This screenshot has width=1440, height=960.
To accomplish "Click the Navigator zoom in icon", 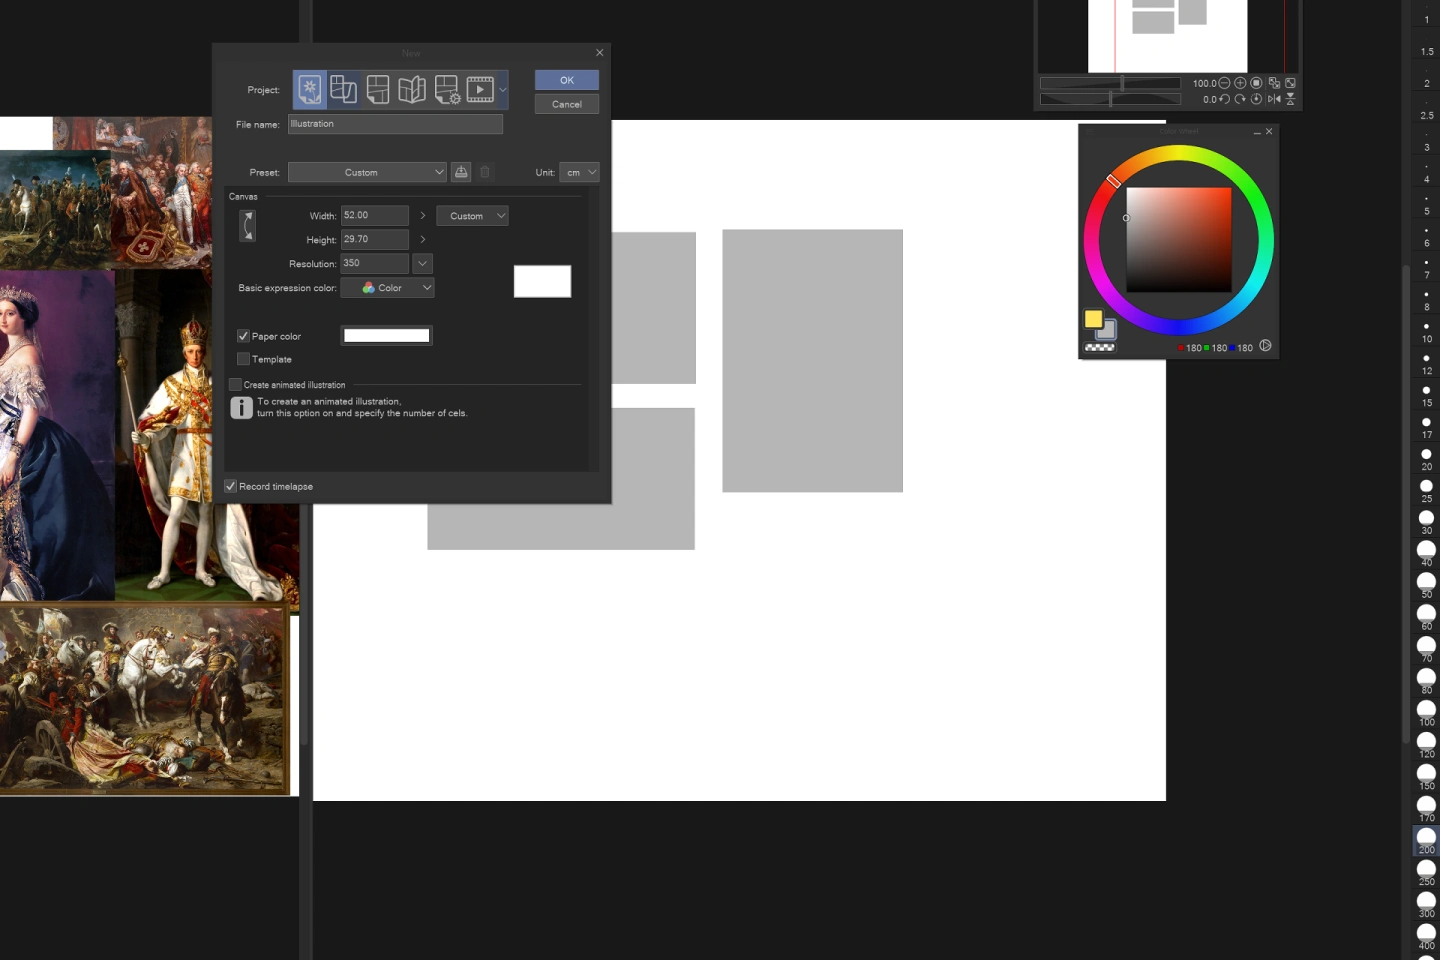I will [x=1240, y=83].
